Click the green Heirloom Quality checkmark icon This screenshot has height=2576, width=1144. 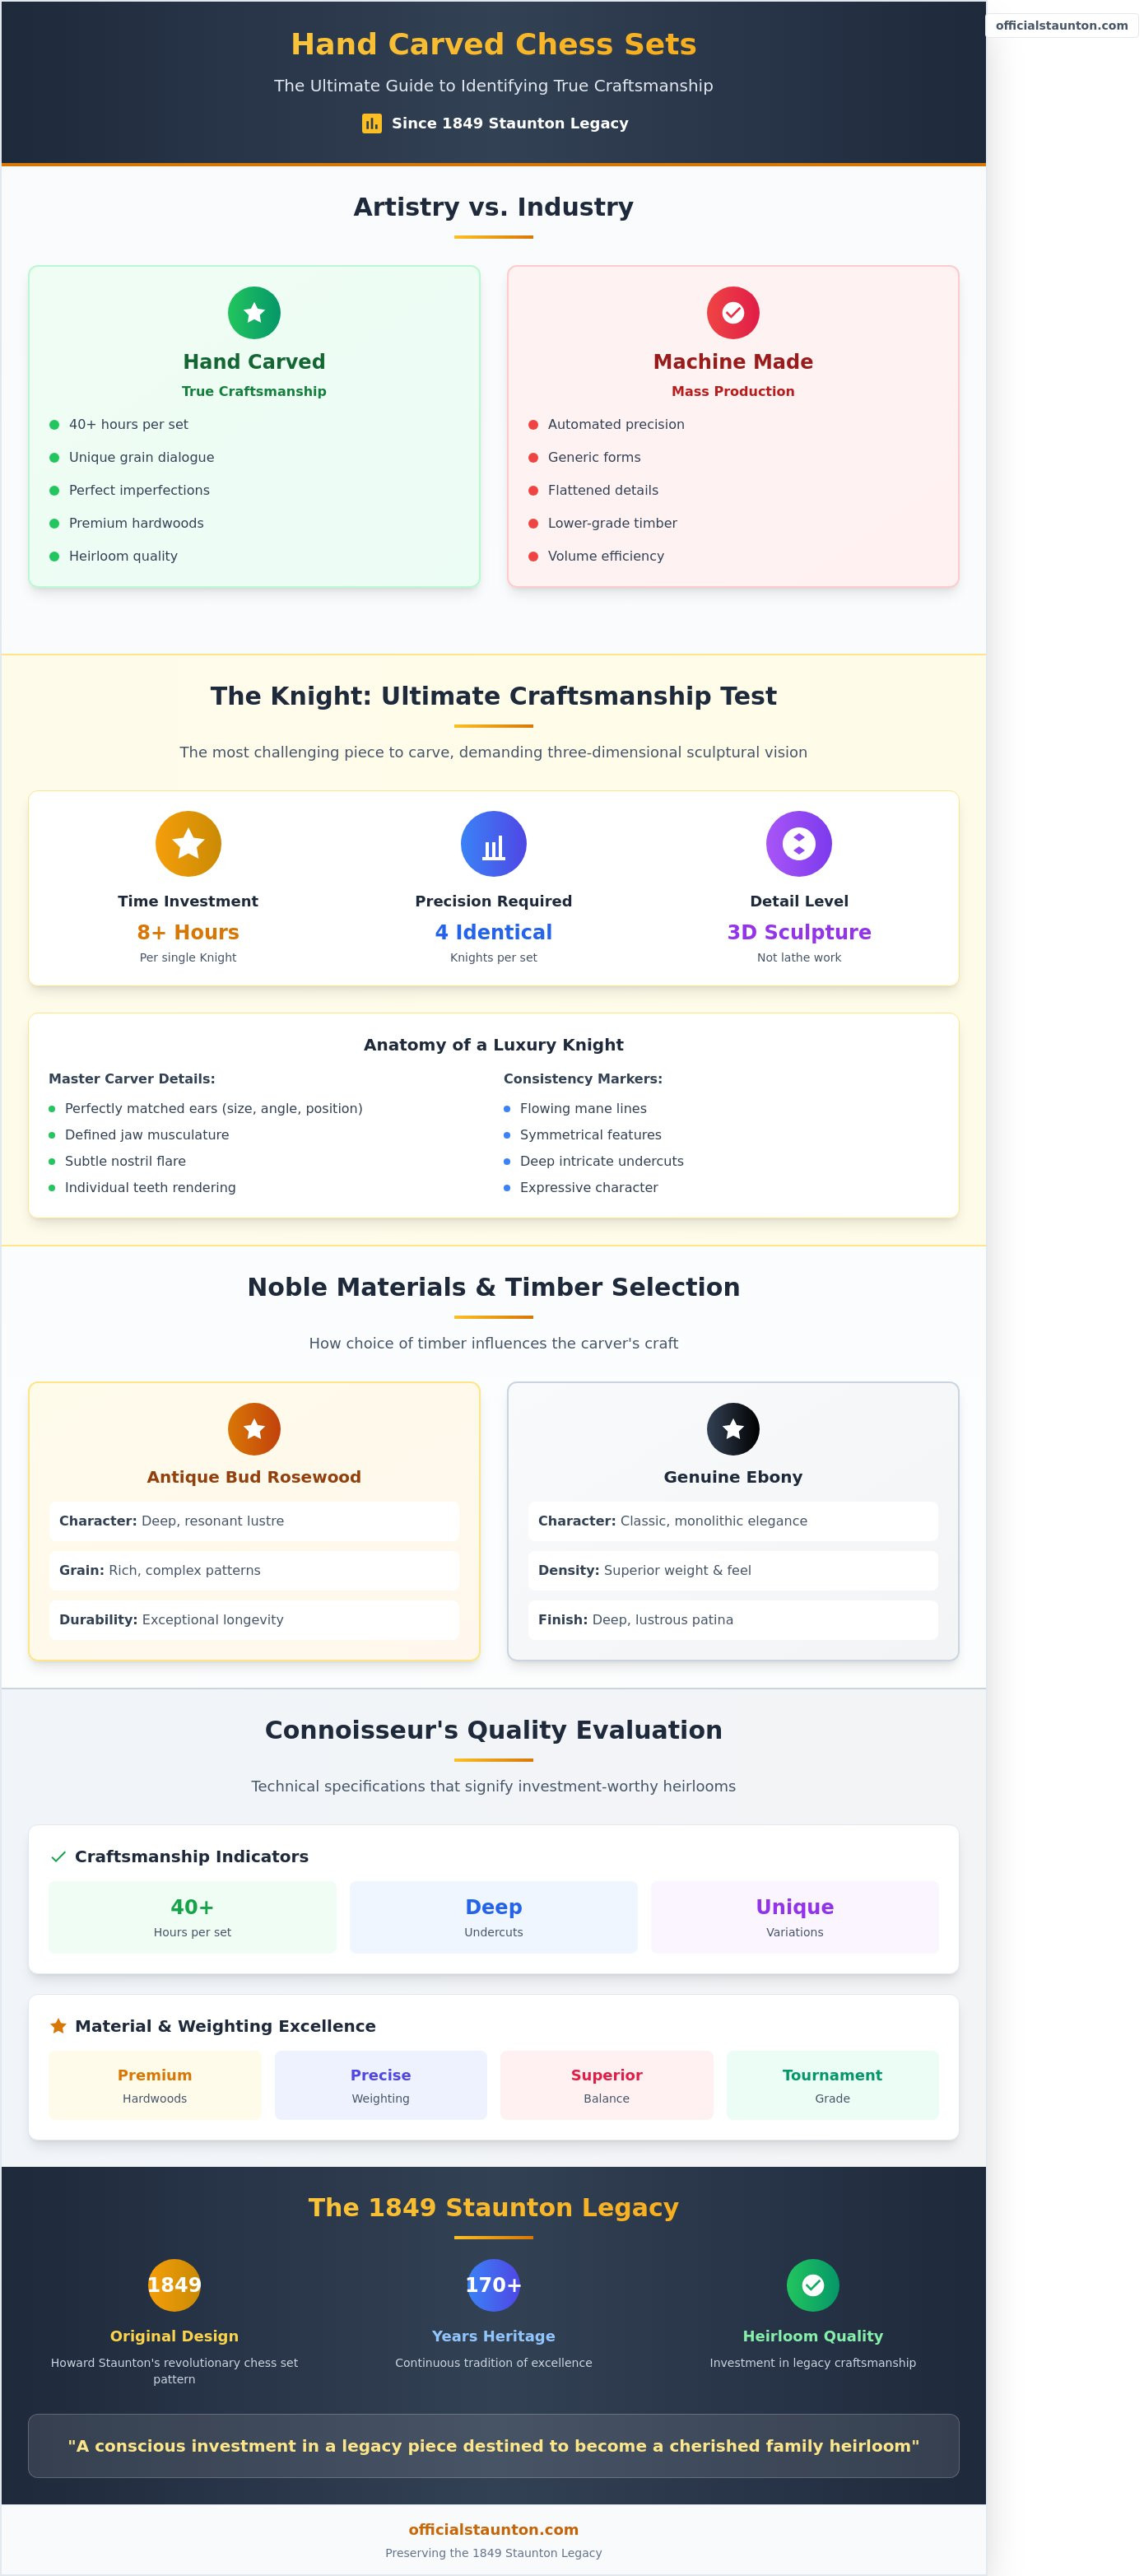[x=813, y=2285]
